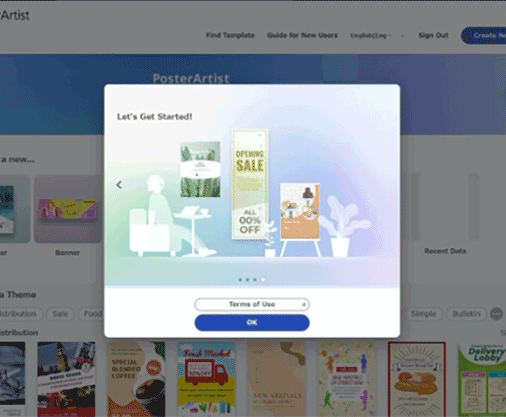Select the third carousel page dot
Viewport: 506px width, 417px height.
[x=255, y=280]
